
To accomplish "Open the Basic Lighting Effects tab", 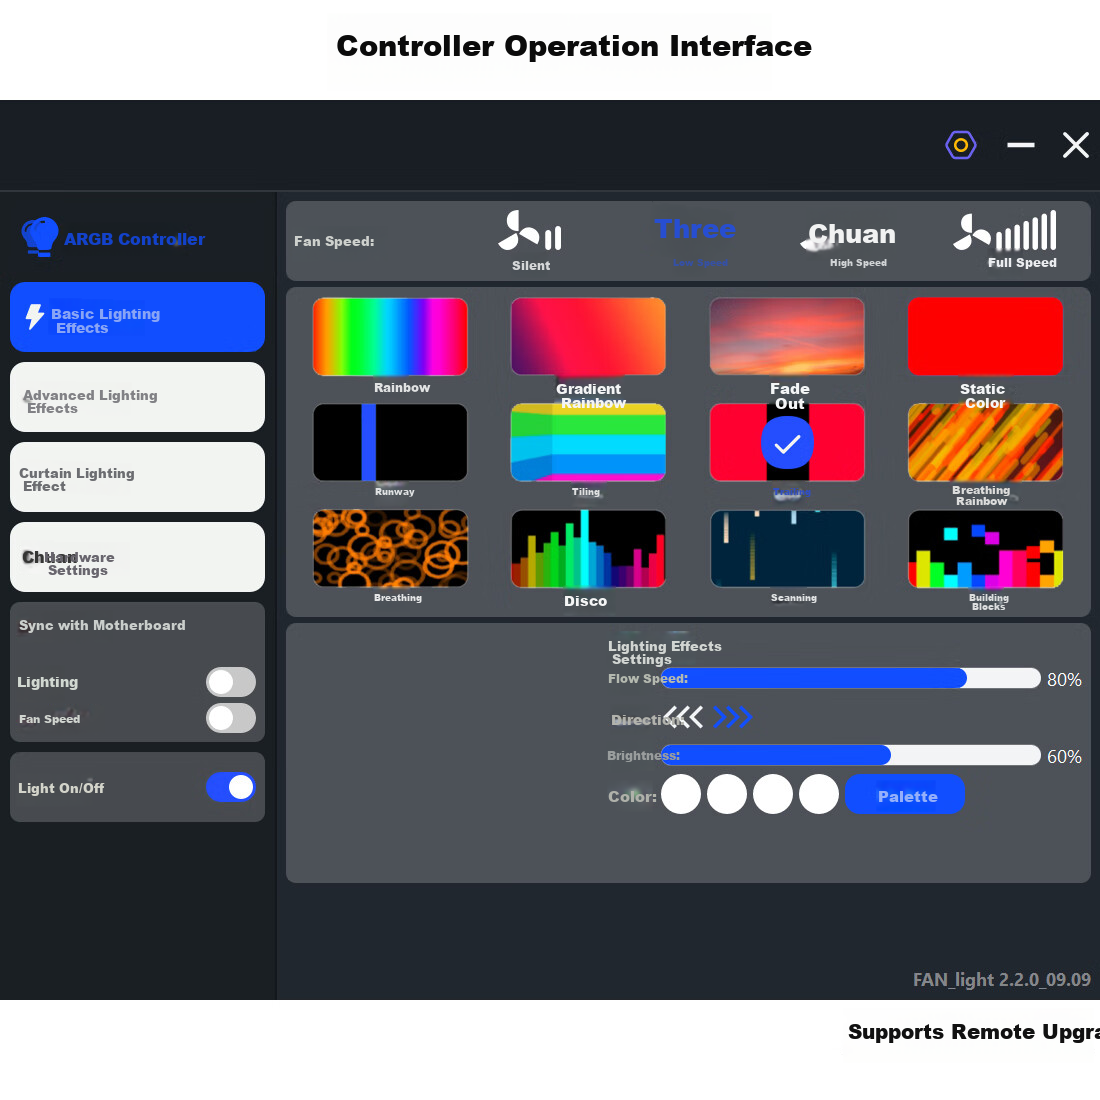I will pyautogui.click(x=138, y=317).
